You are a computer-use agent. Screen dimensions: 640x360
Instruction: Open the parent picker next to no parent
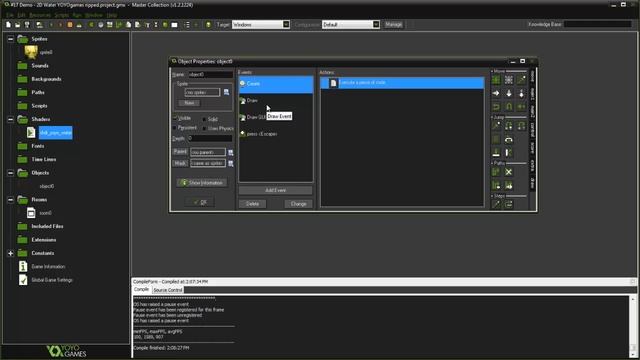click(231, 153)
